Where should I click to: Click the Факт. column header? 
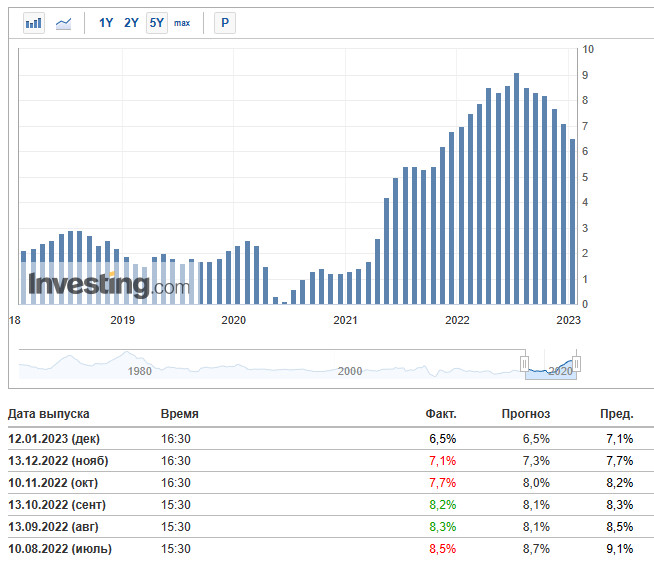[x=440, y=413]
